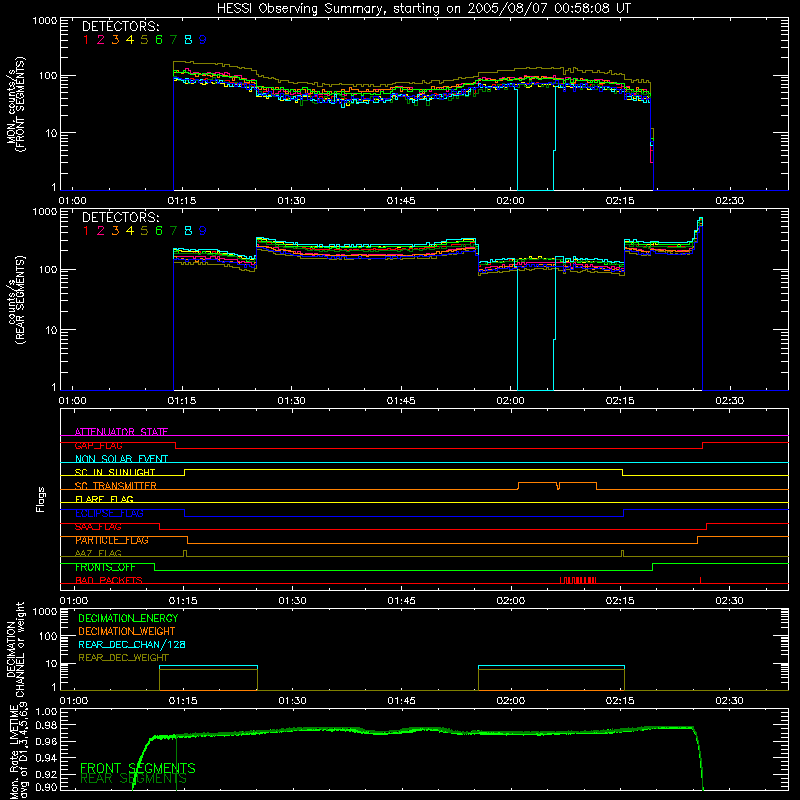Select detector 1 in front segments legend
Screen dimensions: 800x800
pos(86,40)
